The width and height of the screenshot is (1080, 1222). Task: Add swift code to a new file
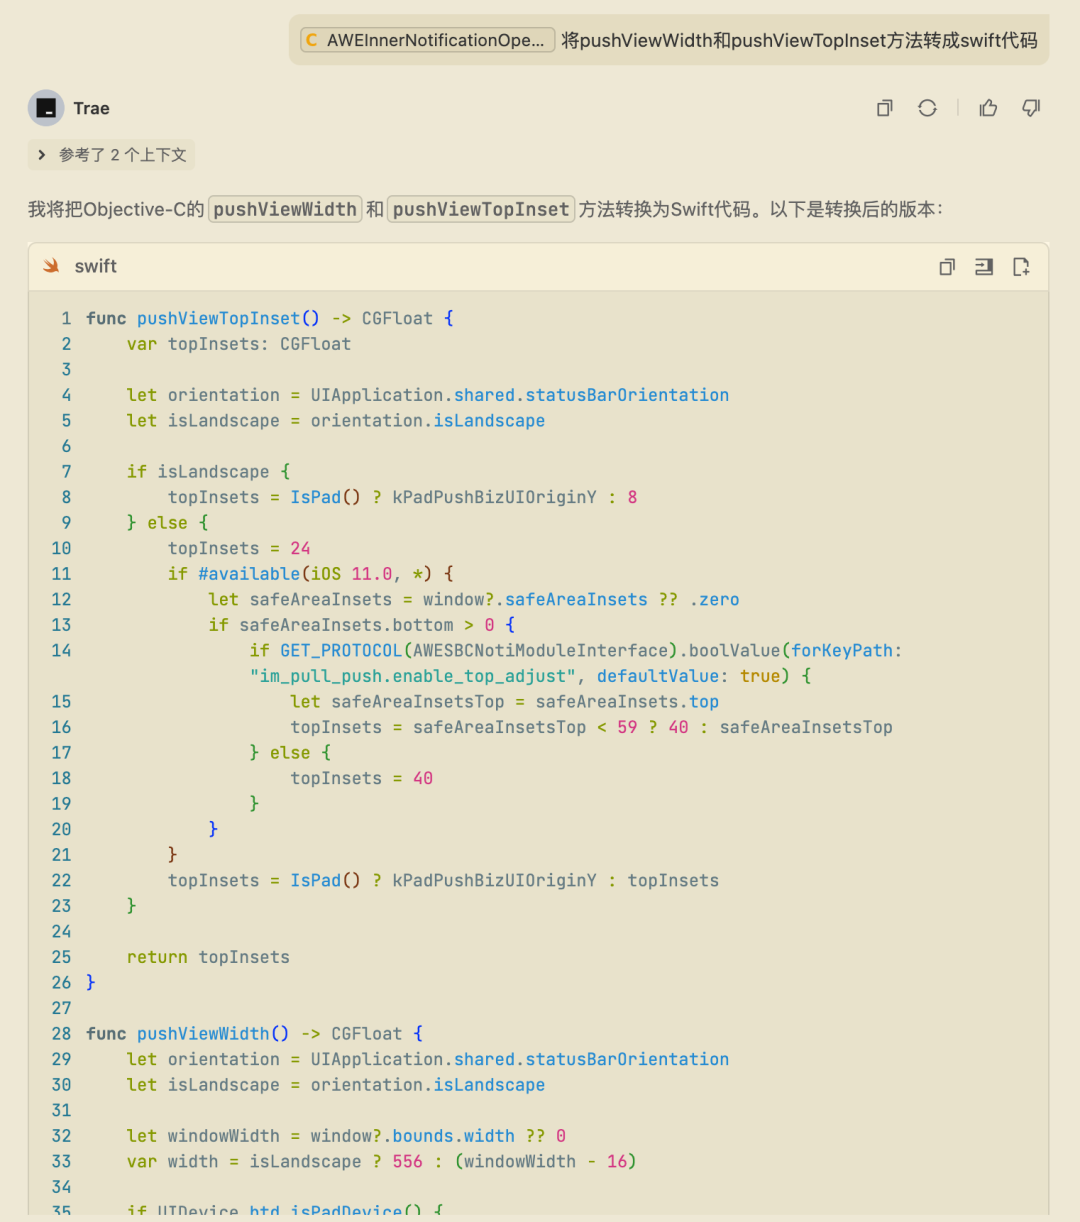[1021, 267]
